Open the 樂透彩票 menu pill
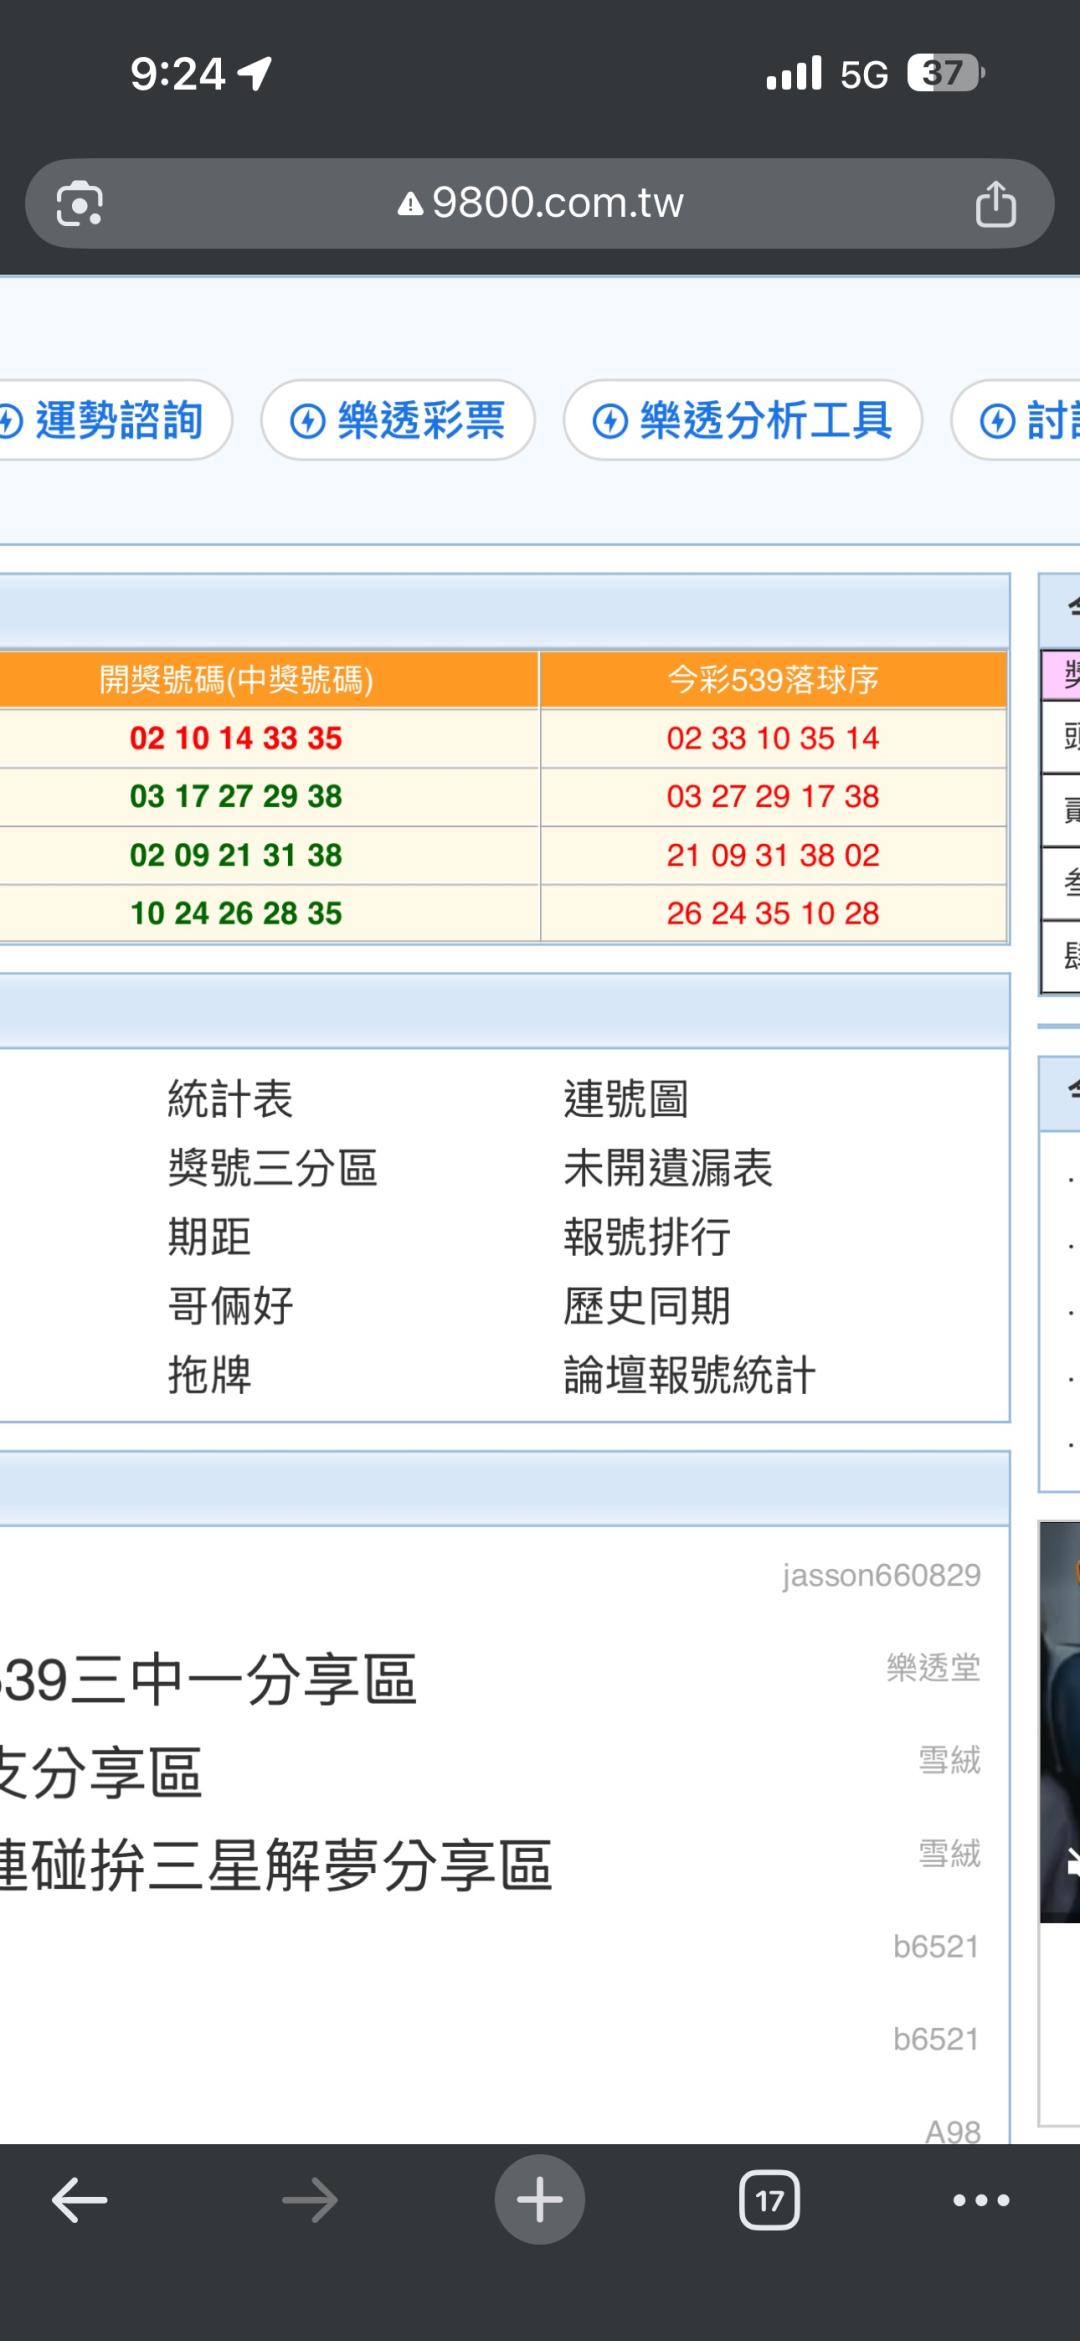The height and width of the screenshot is (2341, 1080). coord(398,420)
